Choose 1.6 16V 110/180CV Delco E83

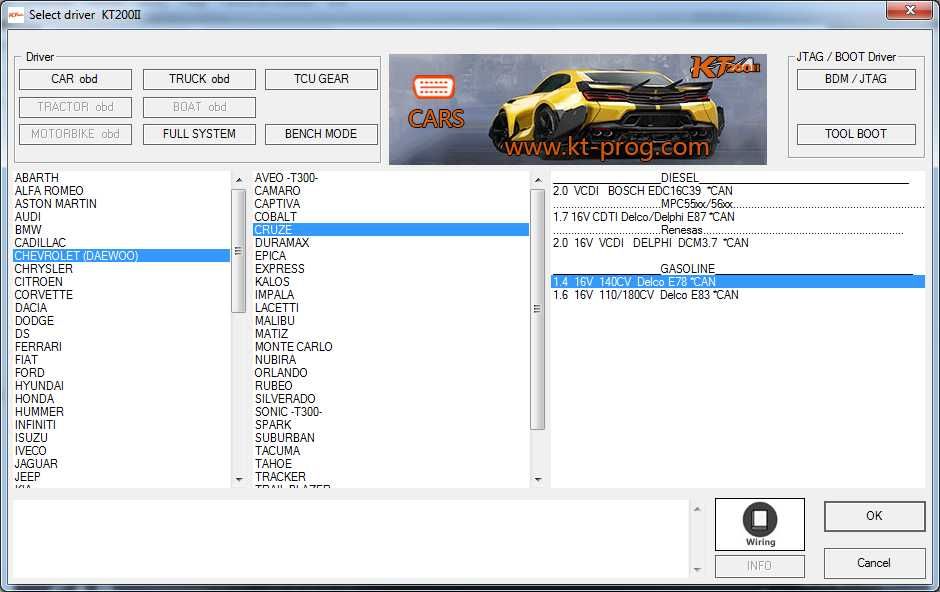coord(737,295)
